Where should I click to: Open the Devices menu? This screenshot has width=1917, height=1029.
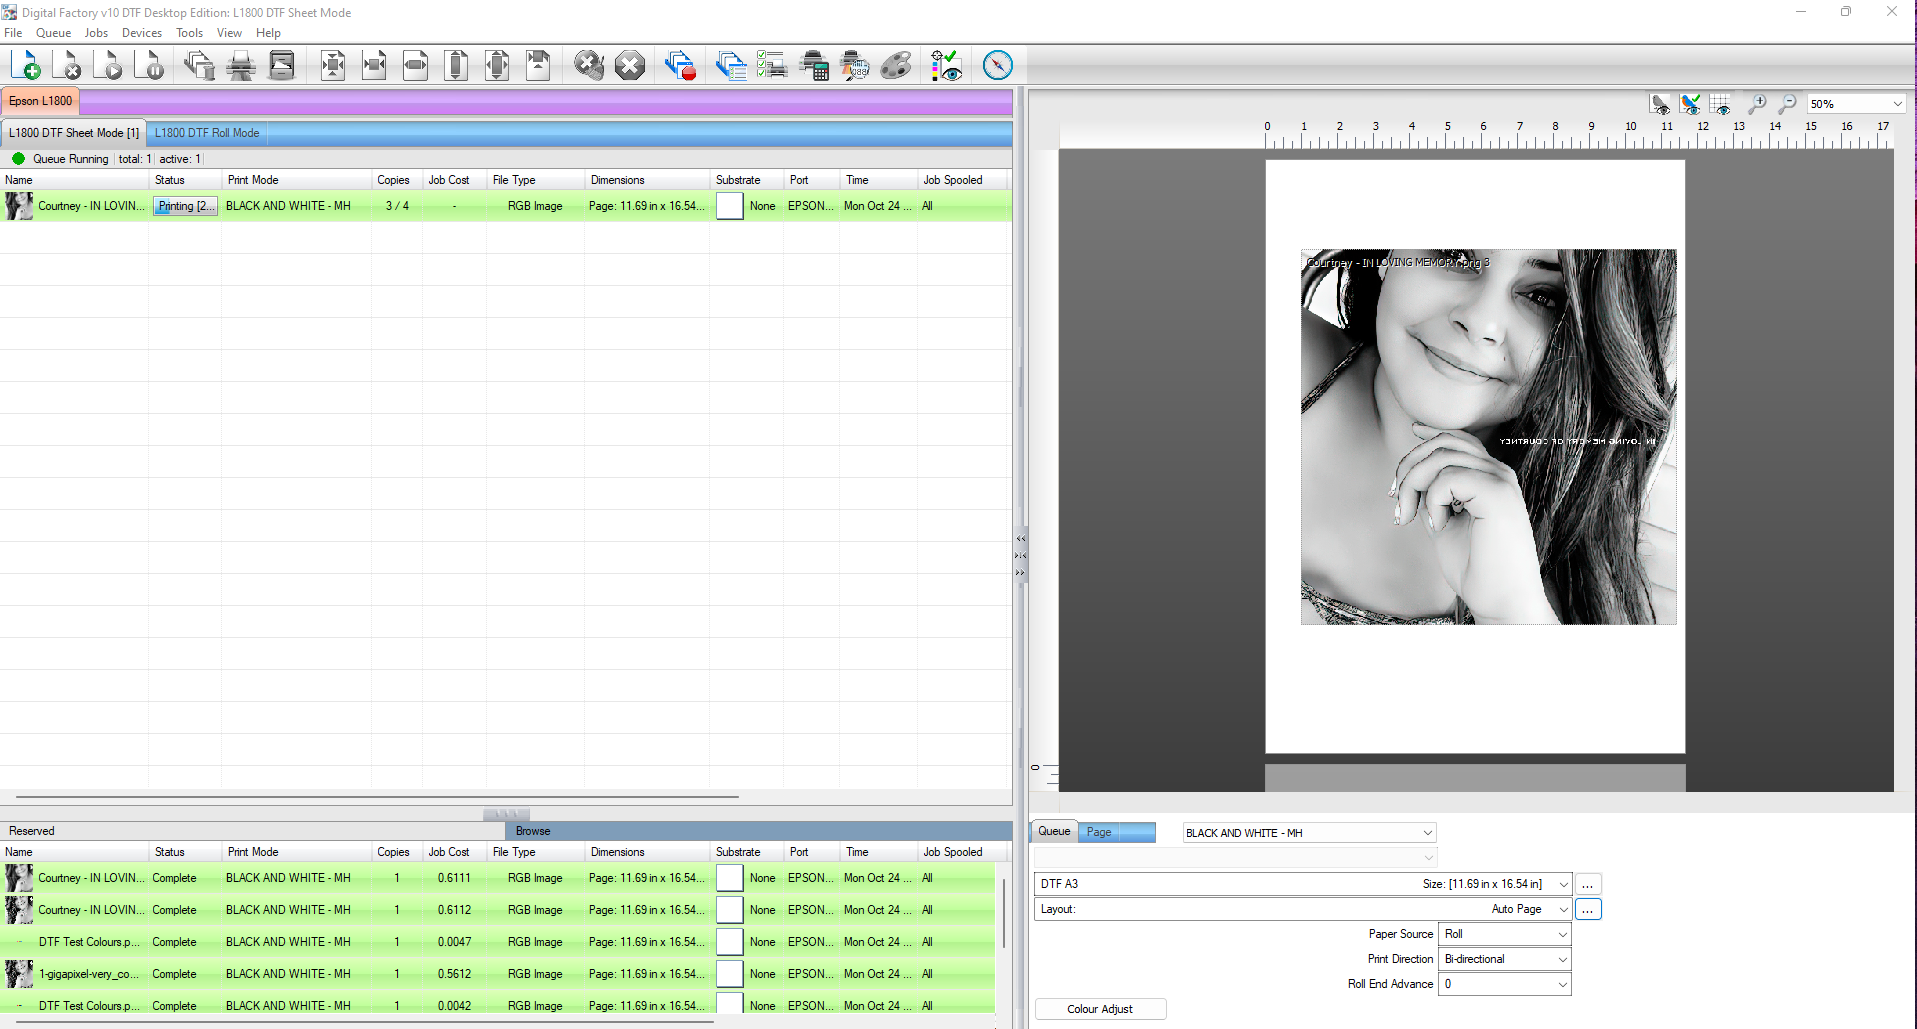click(141, 33)
